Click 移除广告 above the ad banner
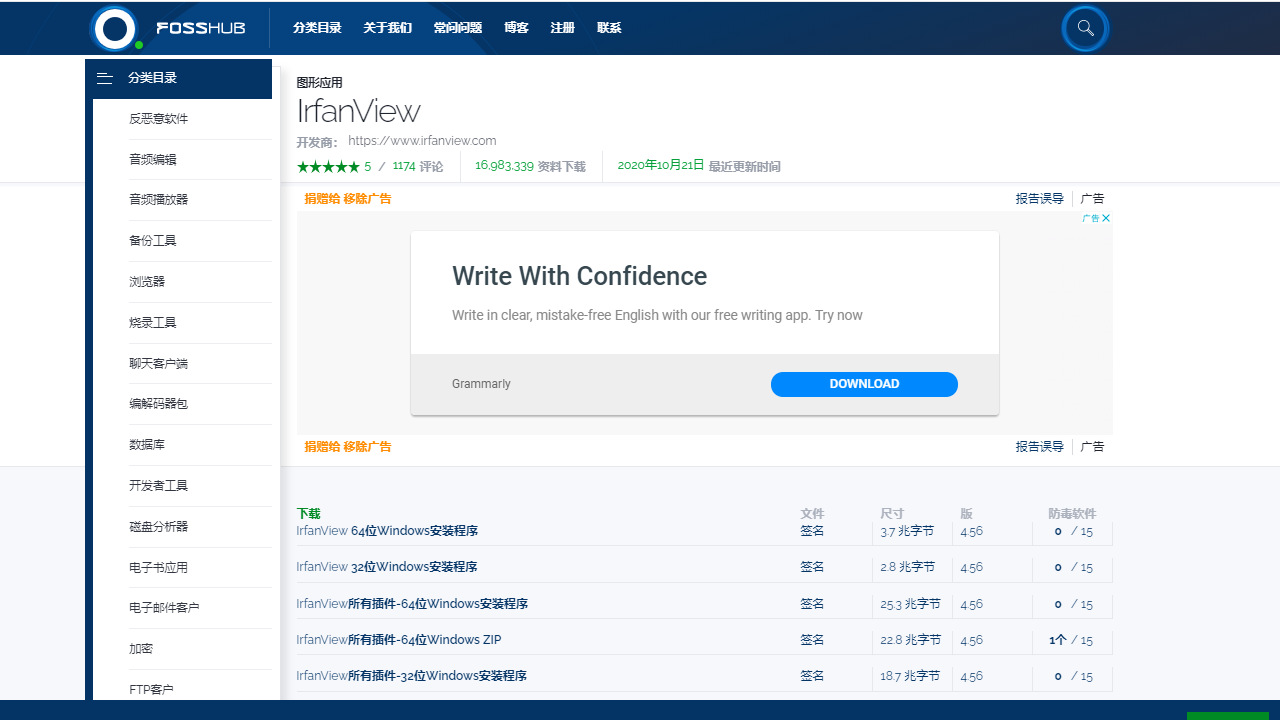This screenshot has height=720, width=1280. click(x=368, y=198)
